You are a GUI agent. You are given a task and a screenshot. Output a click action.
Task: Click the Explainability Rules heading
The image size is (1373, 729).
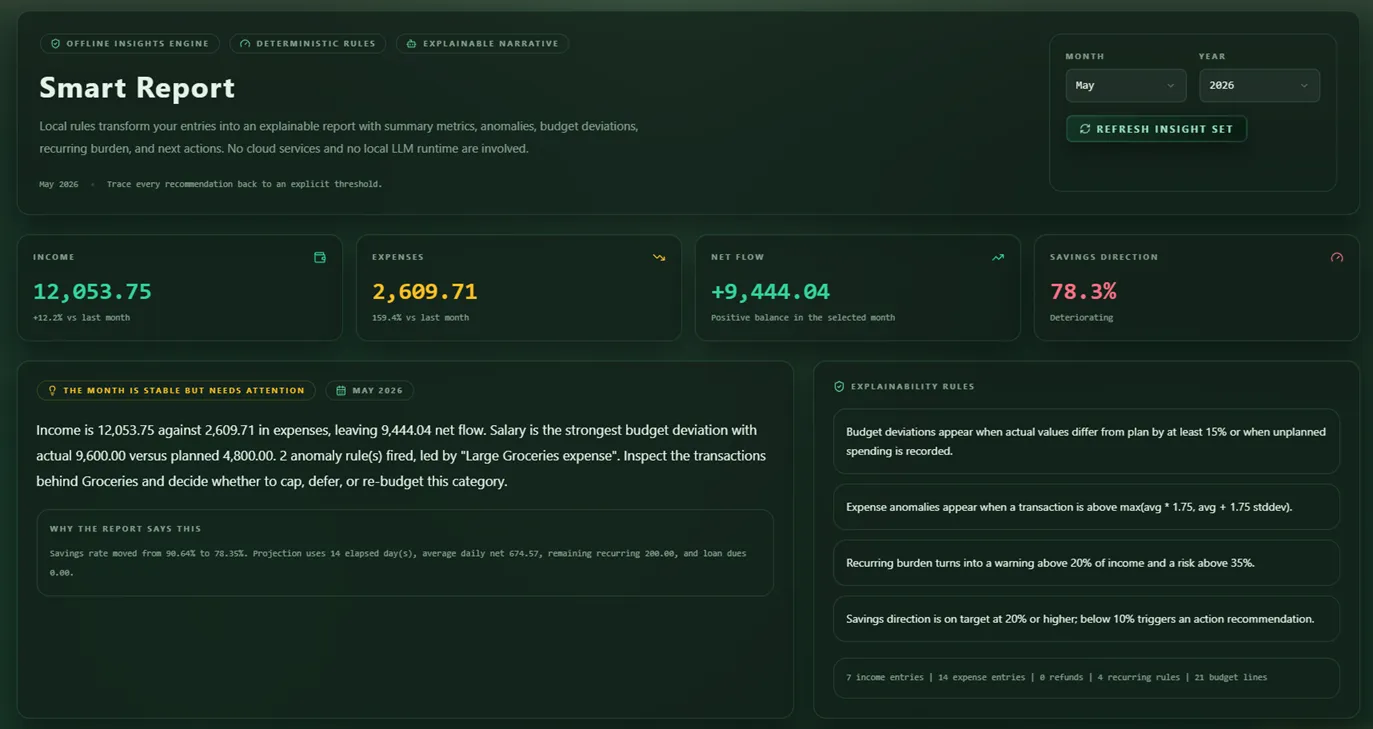(x=912, y=386)
